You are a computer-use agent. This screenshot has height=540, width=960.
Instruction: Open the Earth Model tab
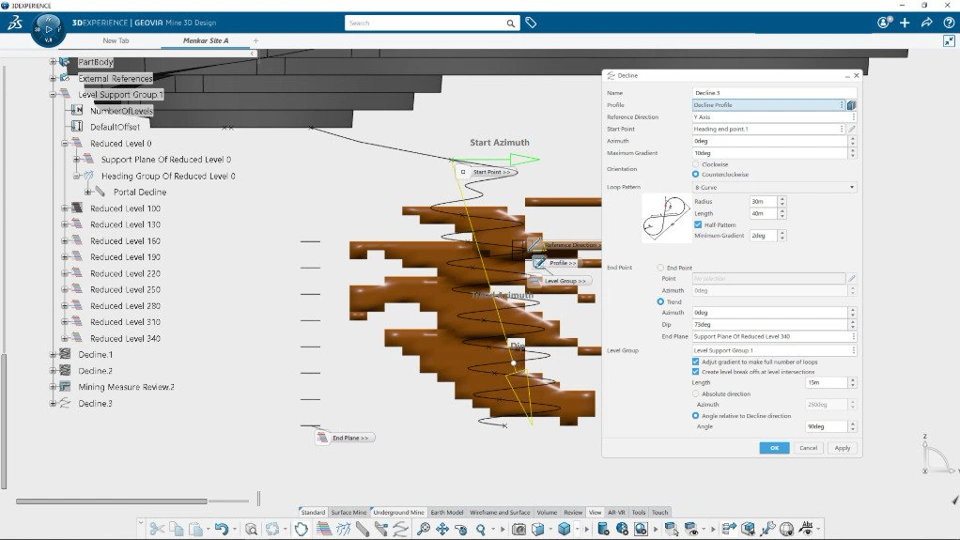pyautogui.click(x=446, y=512)
